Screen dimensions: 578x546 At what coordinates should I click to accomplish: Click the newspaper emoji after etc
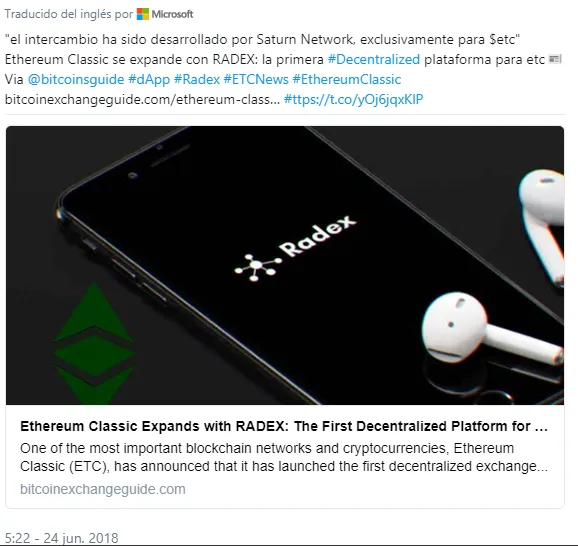[555, 59]
